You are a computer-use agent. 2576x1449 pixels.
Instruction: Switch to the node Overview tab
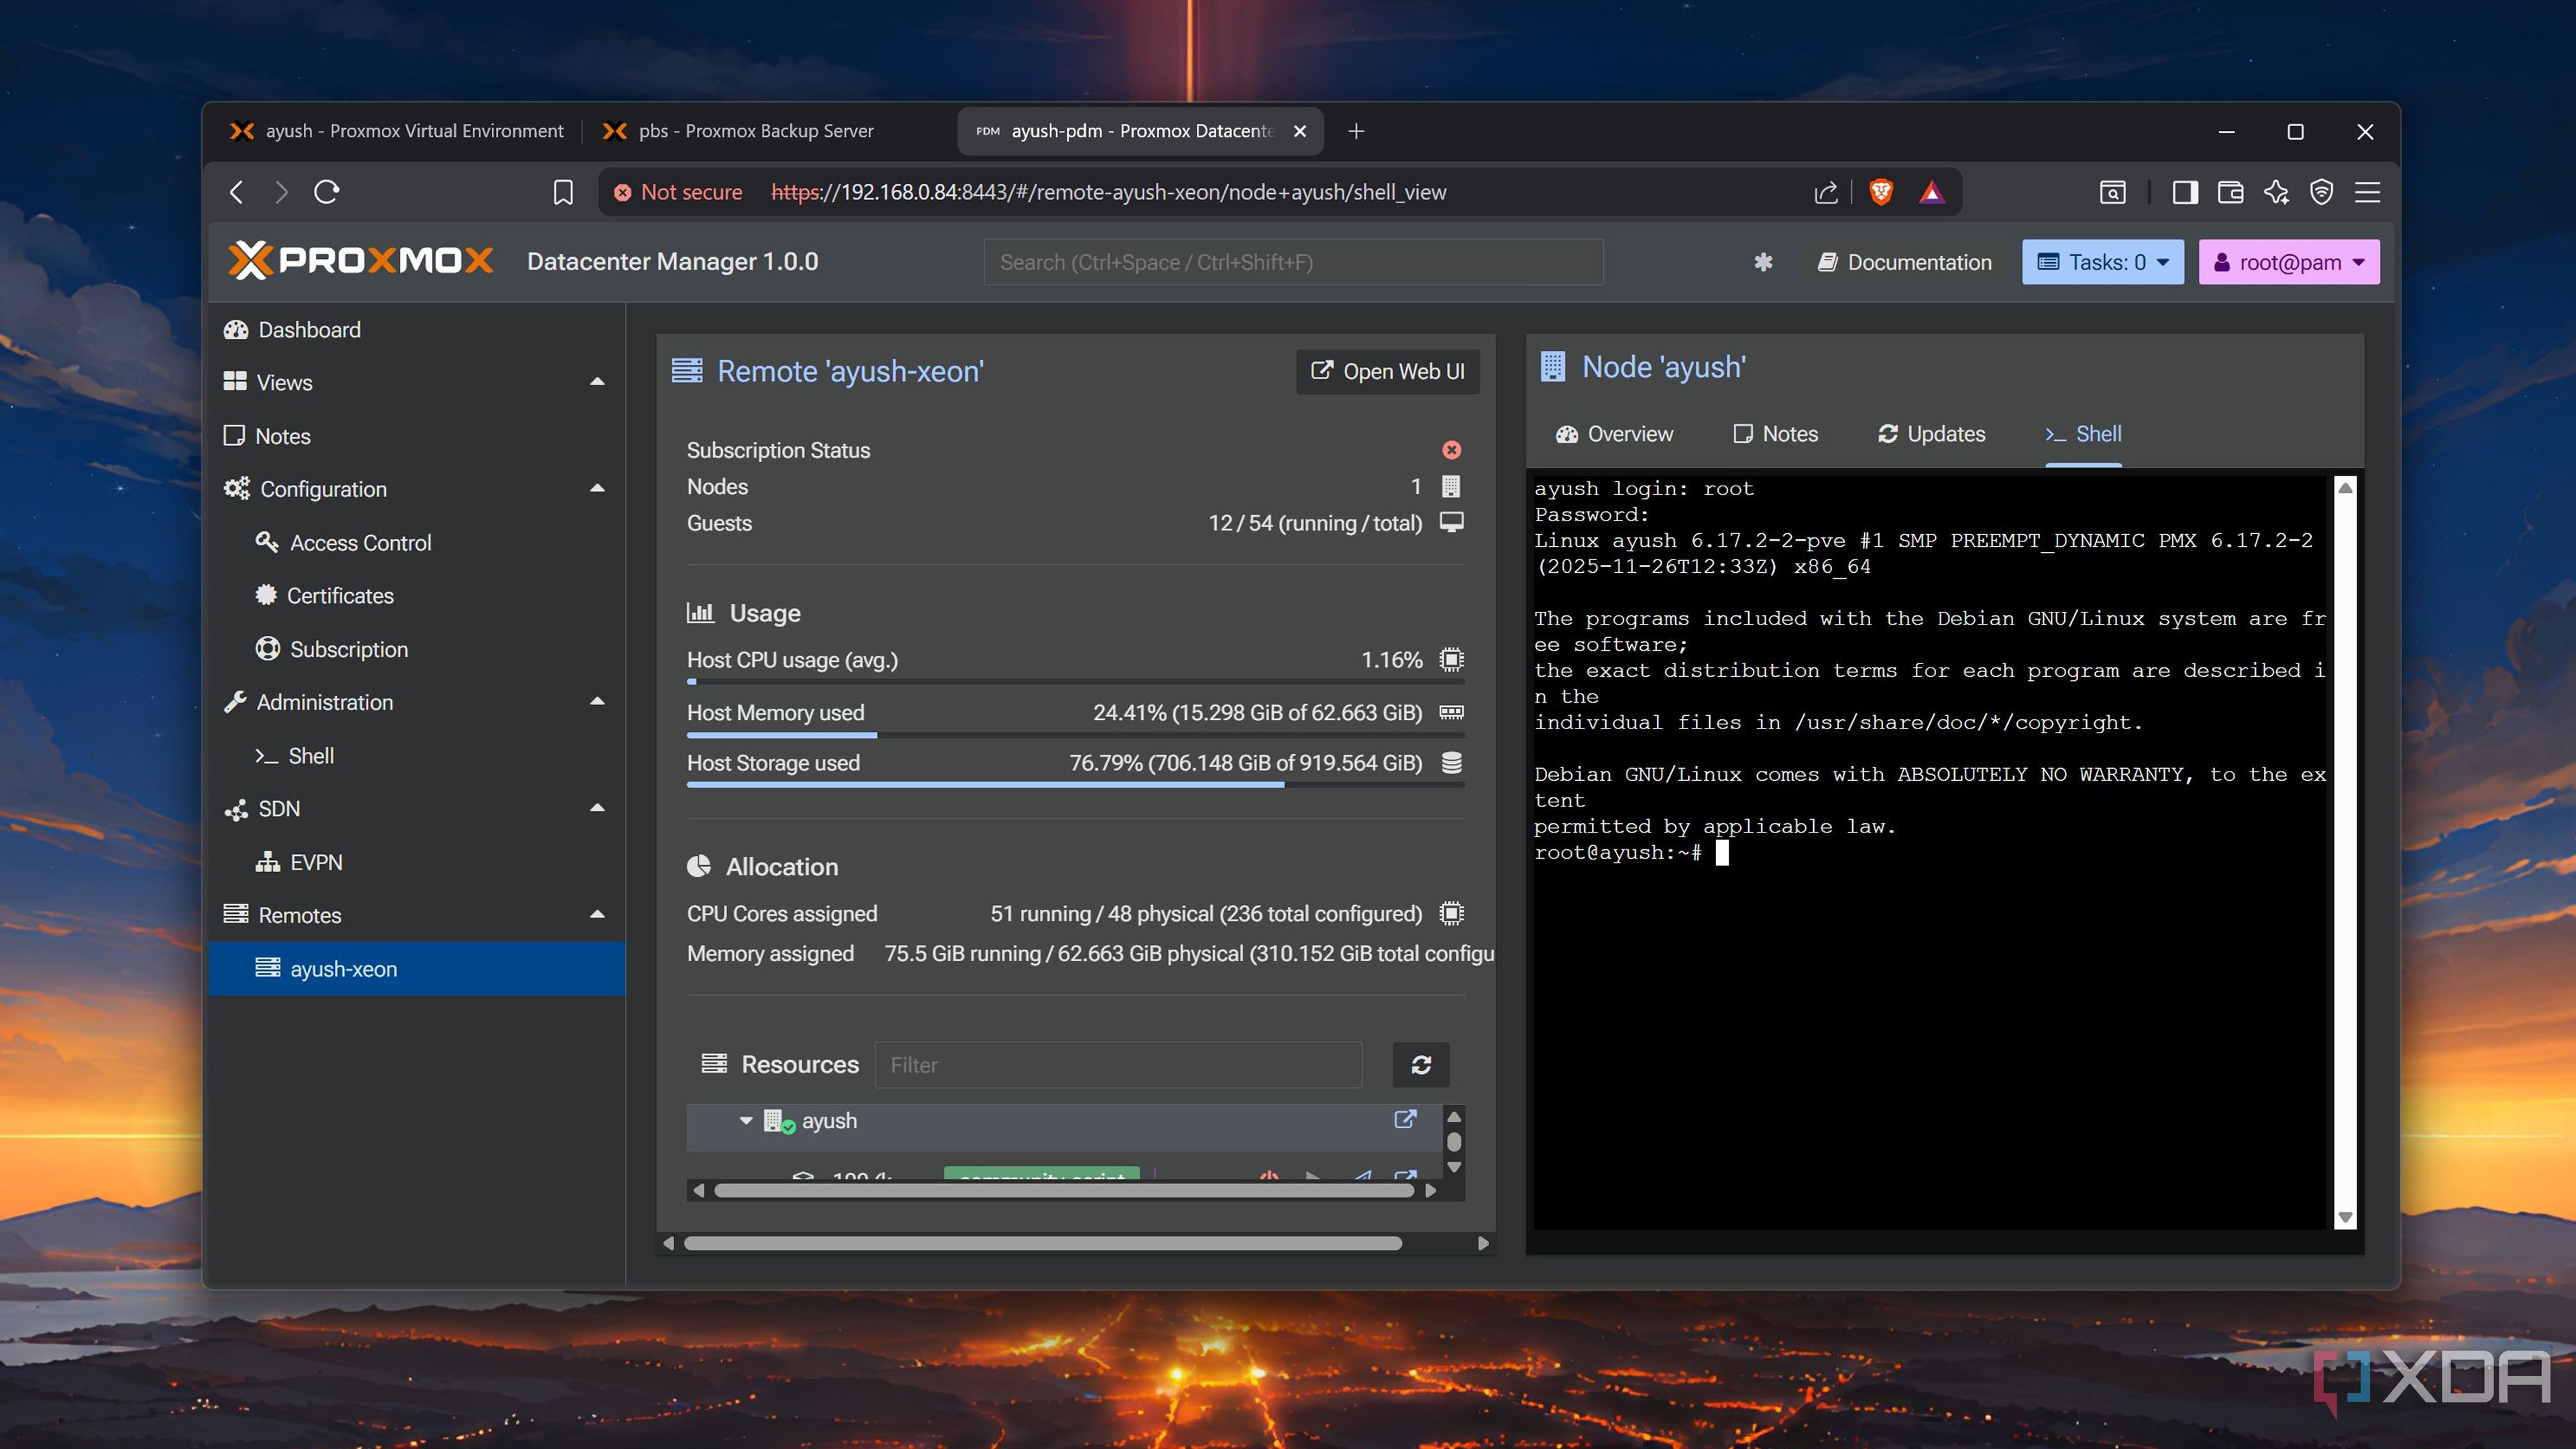1614,434
